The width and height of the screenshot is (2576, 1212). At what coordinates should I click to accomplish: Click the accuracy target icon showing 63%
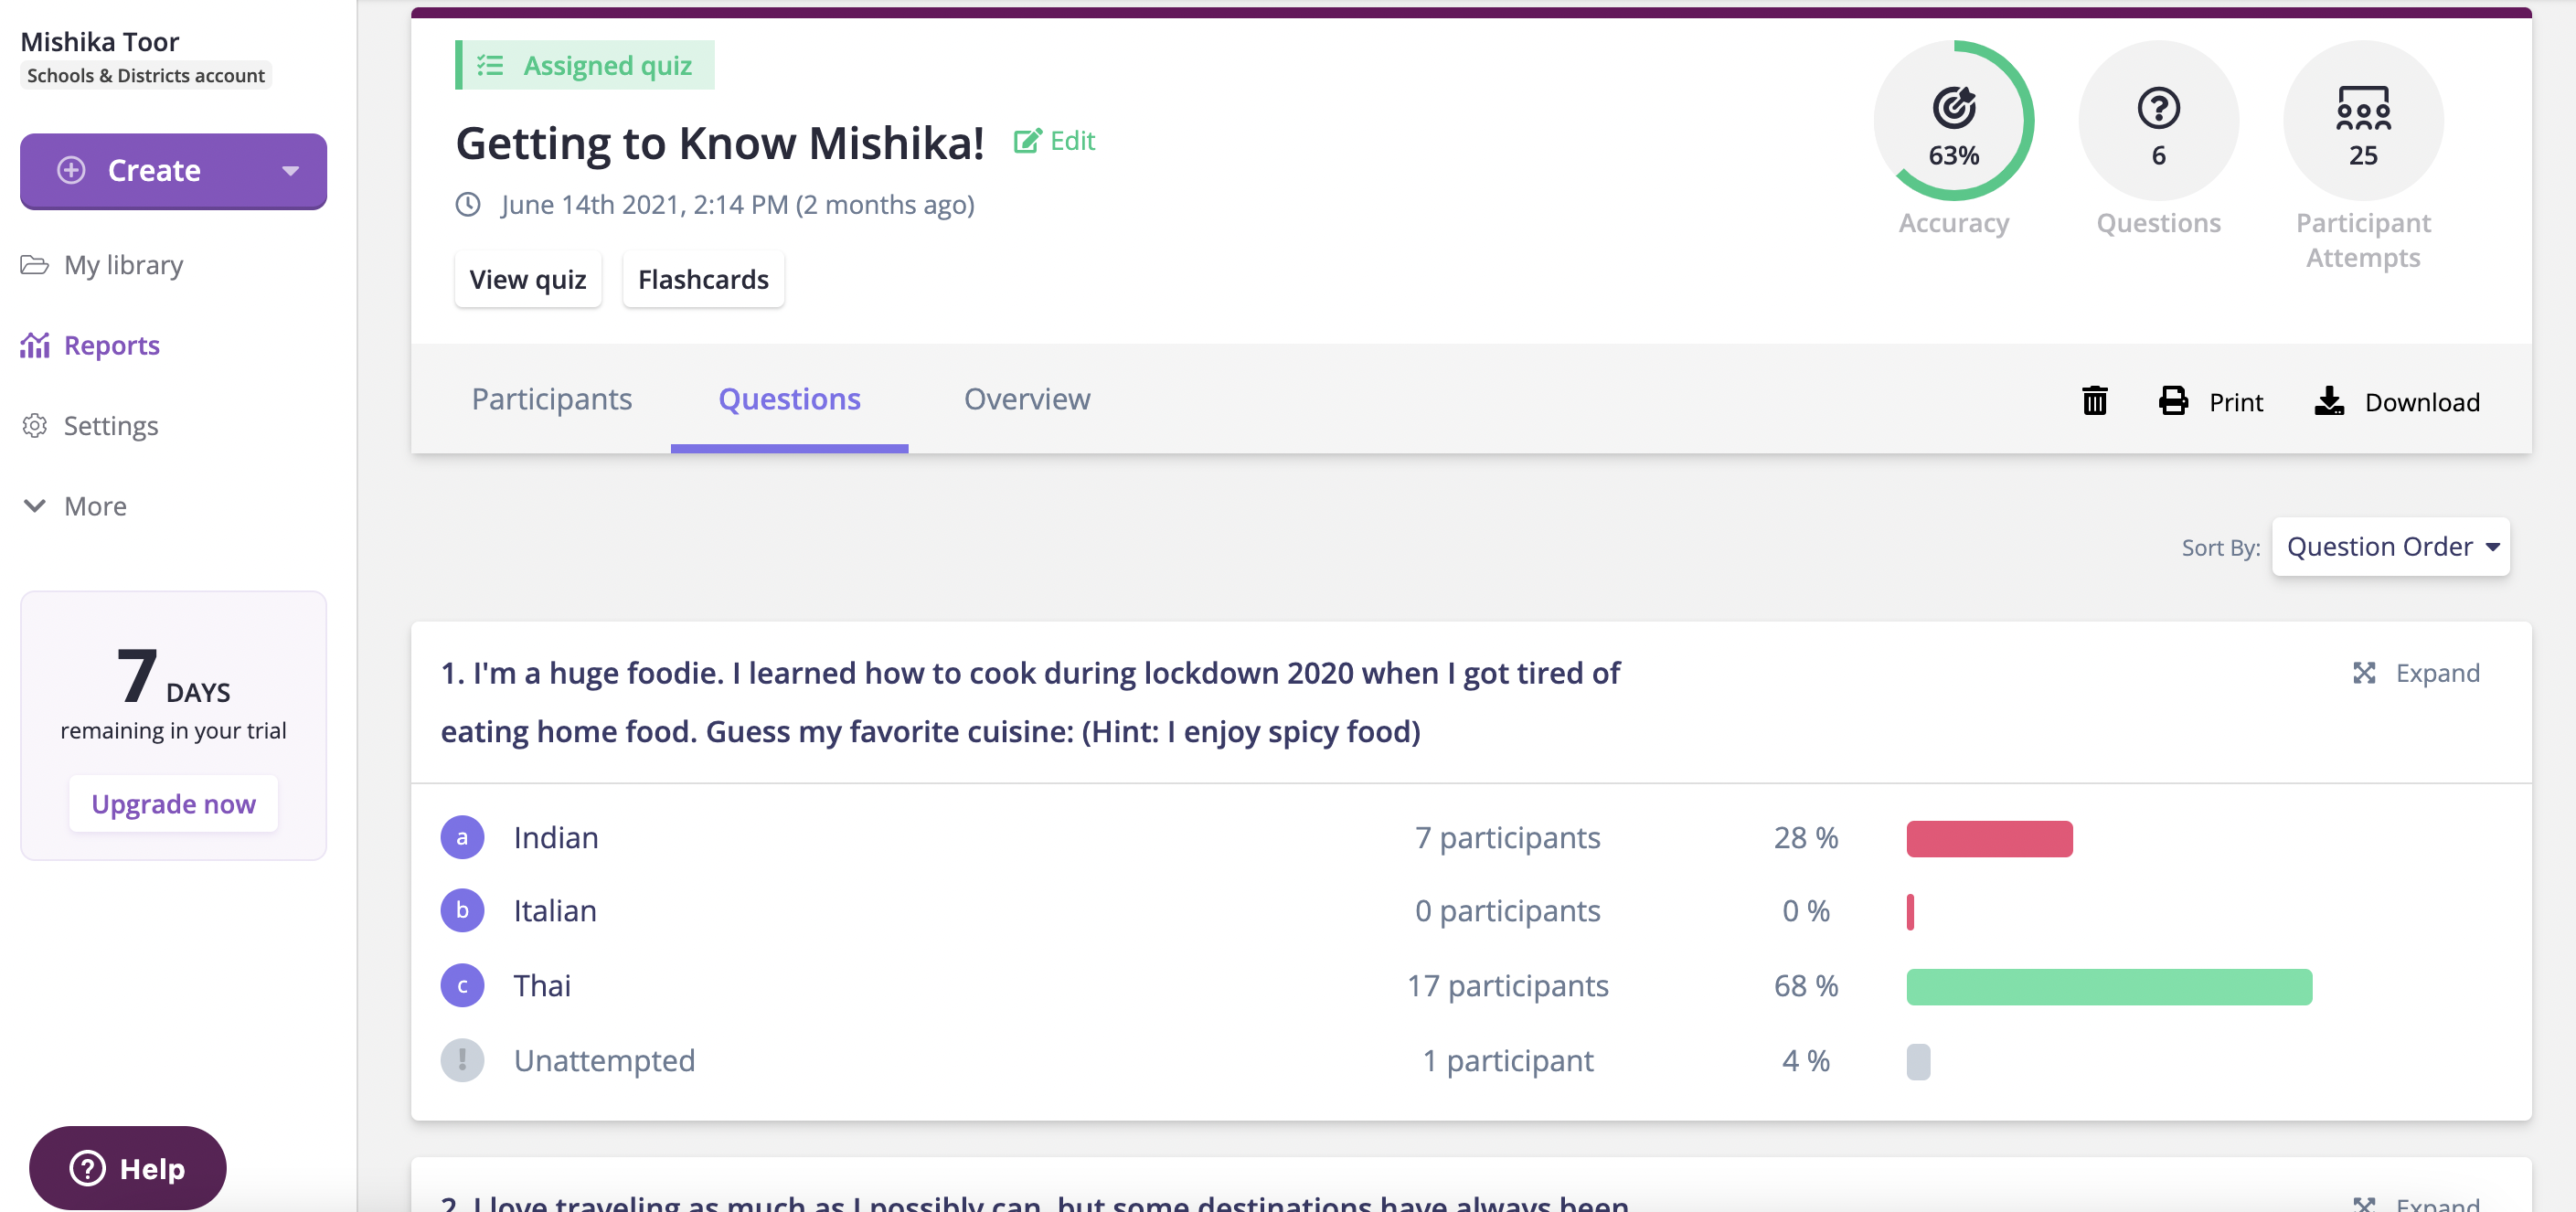point(1953,108)
